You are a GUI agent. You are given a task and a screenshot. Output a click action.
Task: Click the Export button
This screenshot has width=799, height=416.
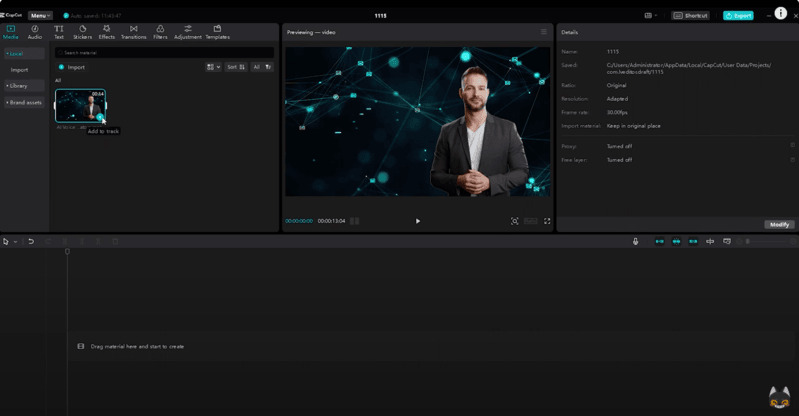click(x=738, y=16)
